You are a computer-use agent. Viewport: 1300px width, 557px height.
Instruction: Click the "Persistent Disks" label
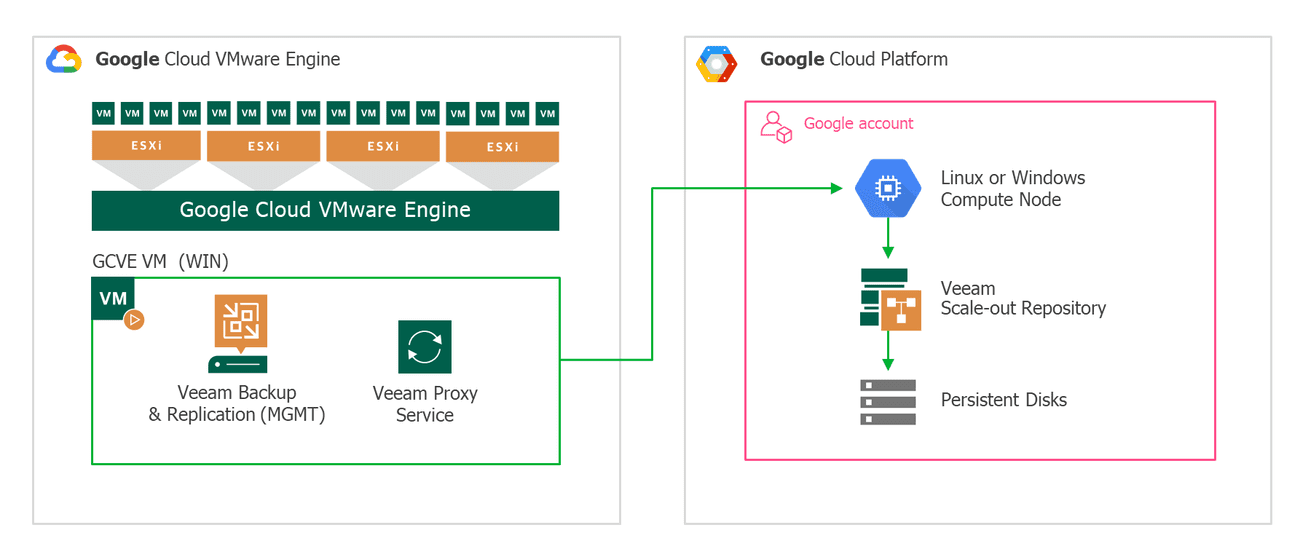(x=1003, y=400)
